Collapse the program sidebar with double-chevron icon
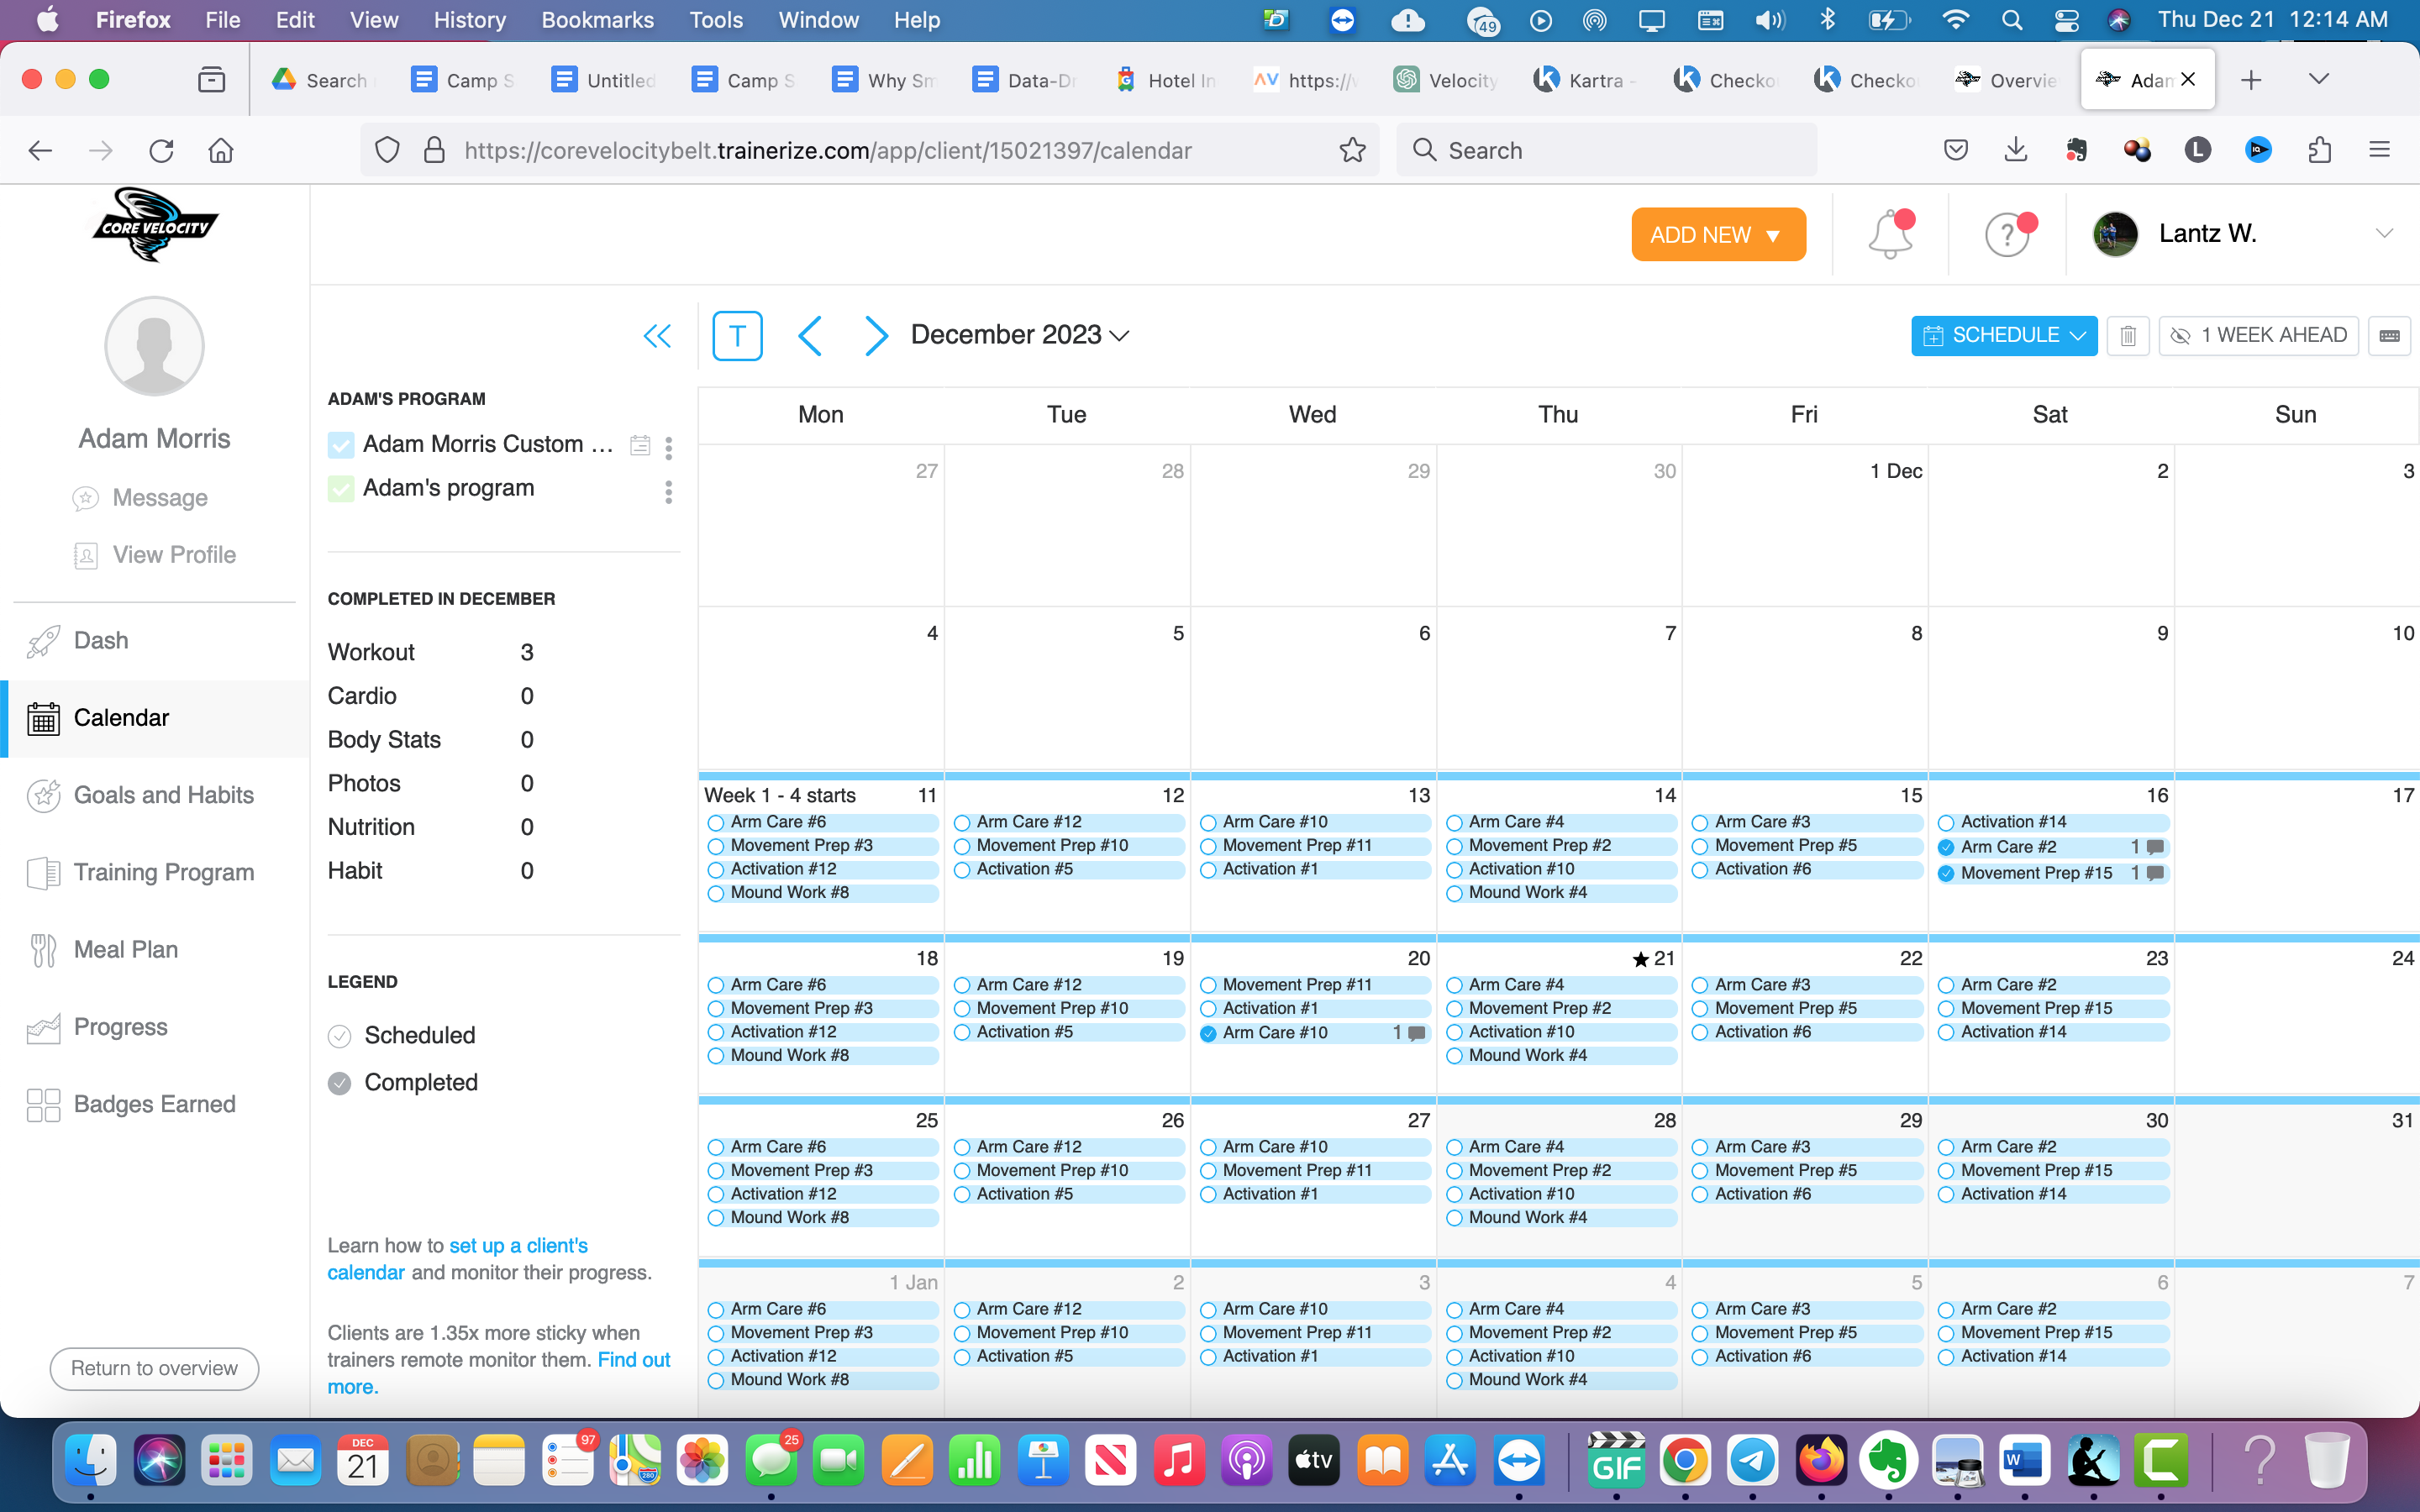This screenshot has width=2420, height=1512. (x=657, y=336)
